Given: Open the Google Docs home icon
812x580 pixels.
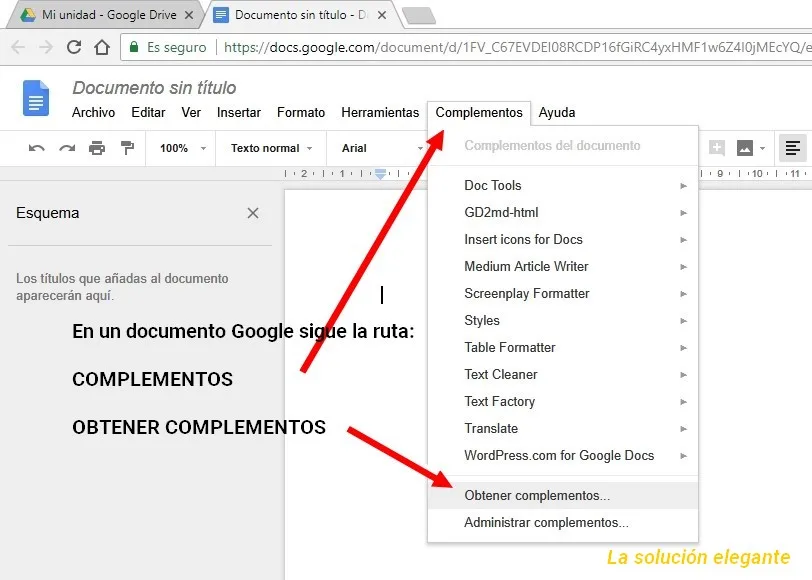Looking at the screenshot, I should tap(36, 99).
